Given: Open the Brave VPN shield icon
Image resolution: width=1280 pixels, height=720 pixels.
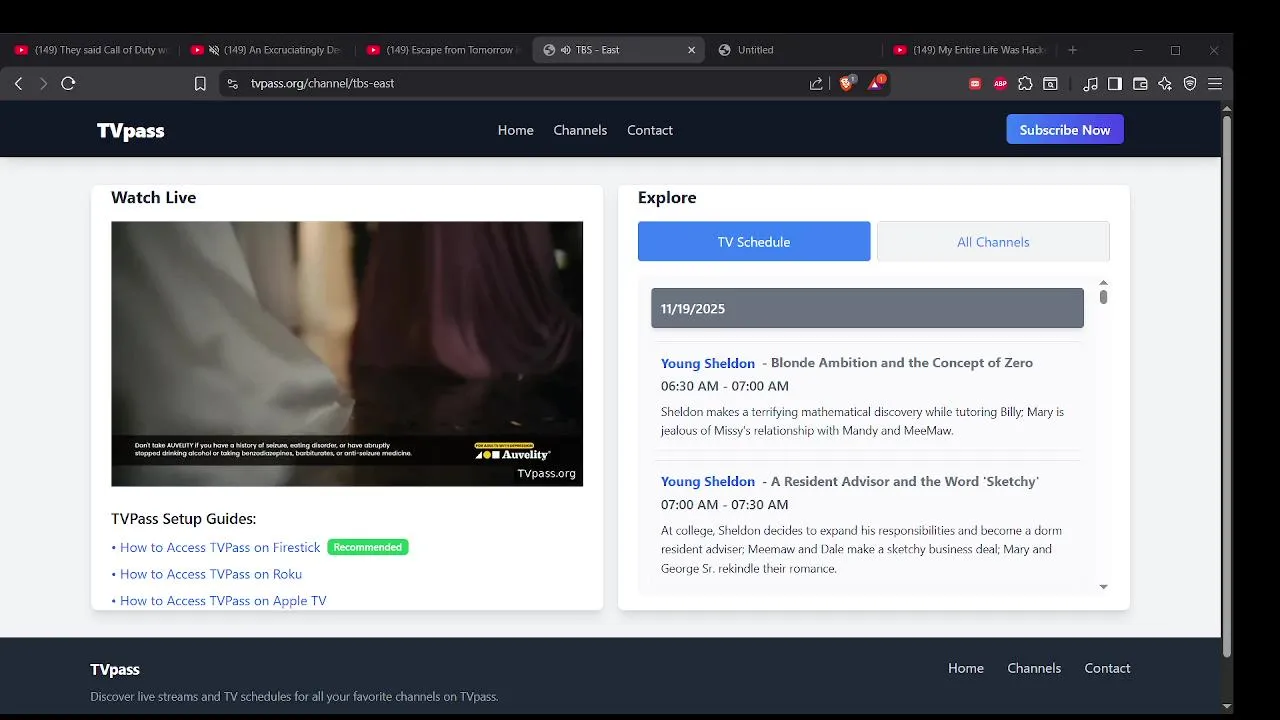Looking at the screenshot, I should coord(1190,84).
